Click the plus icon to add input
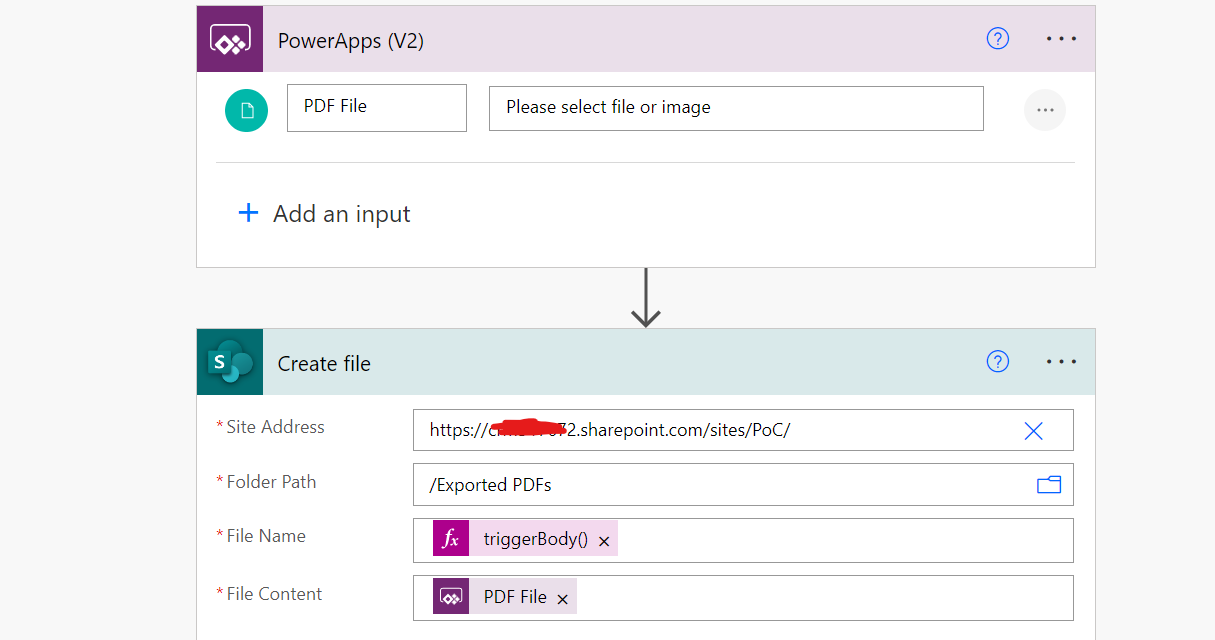Screen dimensions: 1215x640 (248, 213)
